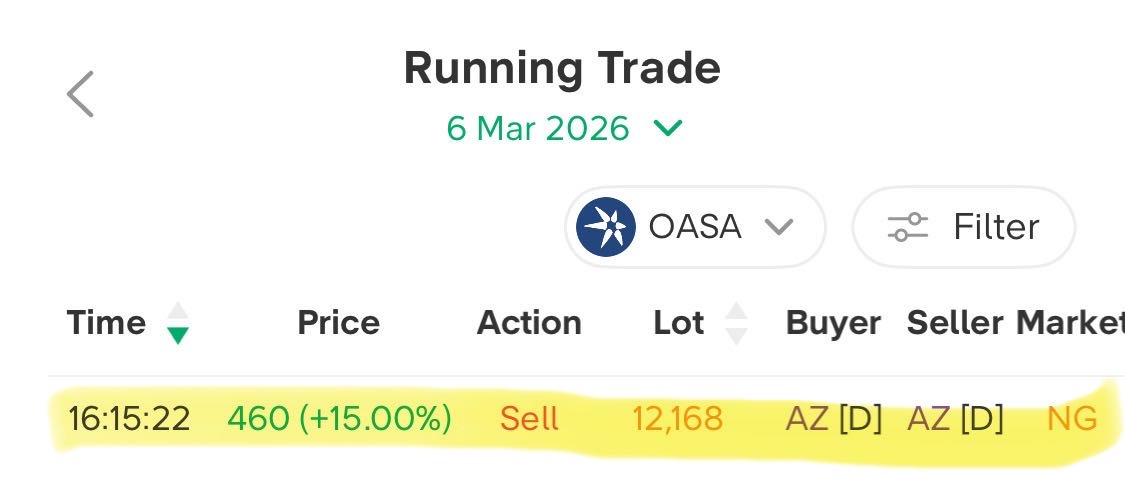Image resolution: width=1125 pixels, height=478 pixels.
Task: Click the Running Trade title
Action: pyautogui.click(x=561, y=69)
